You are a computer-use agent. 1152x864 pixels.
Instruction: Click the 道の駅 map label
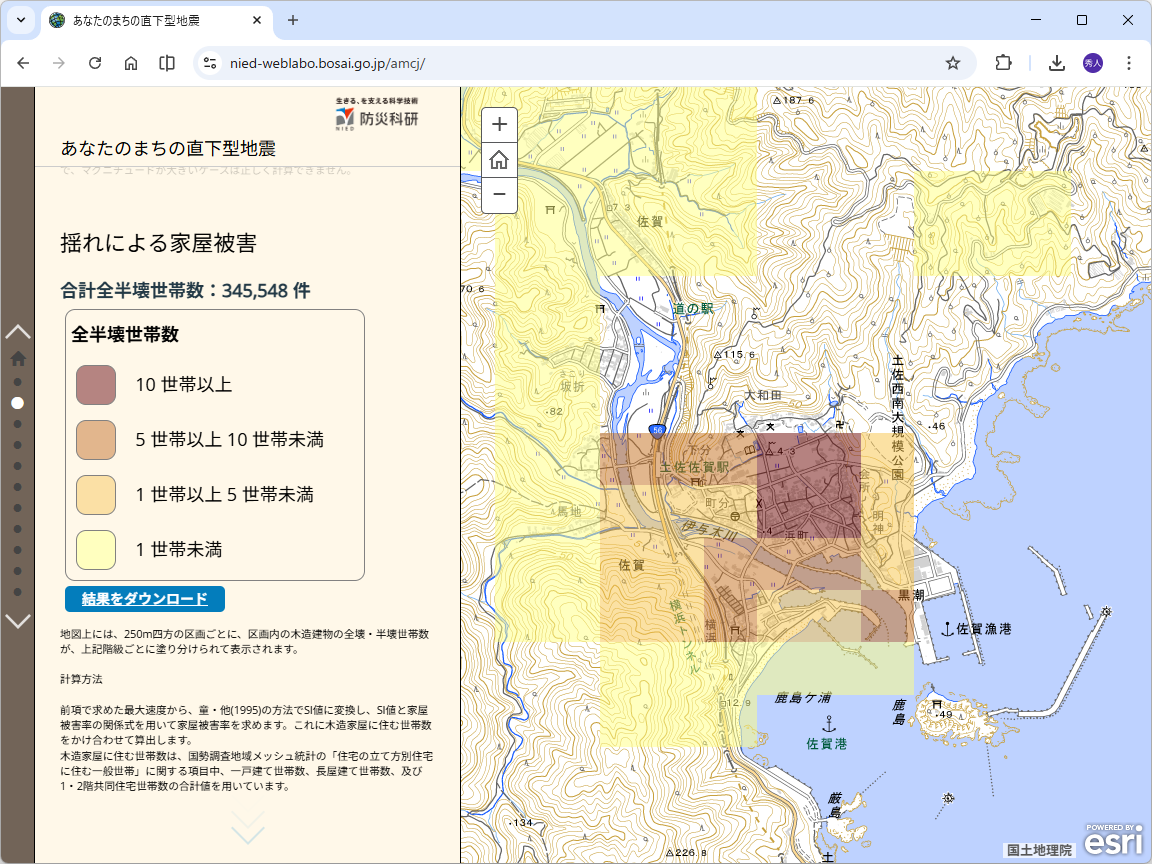tap(693, 309)
